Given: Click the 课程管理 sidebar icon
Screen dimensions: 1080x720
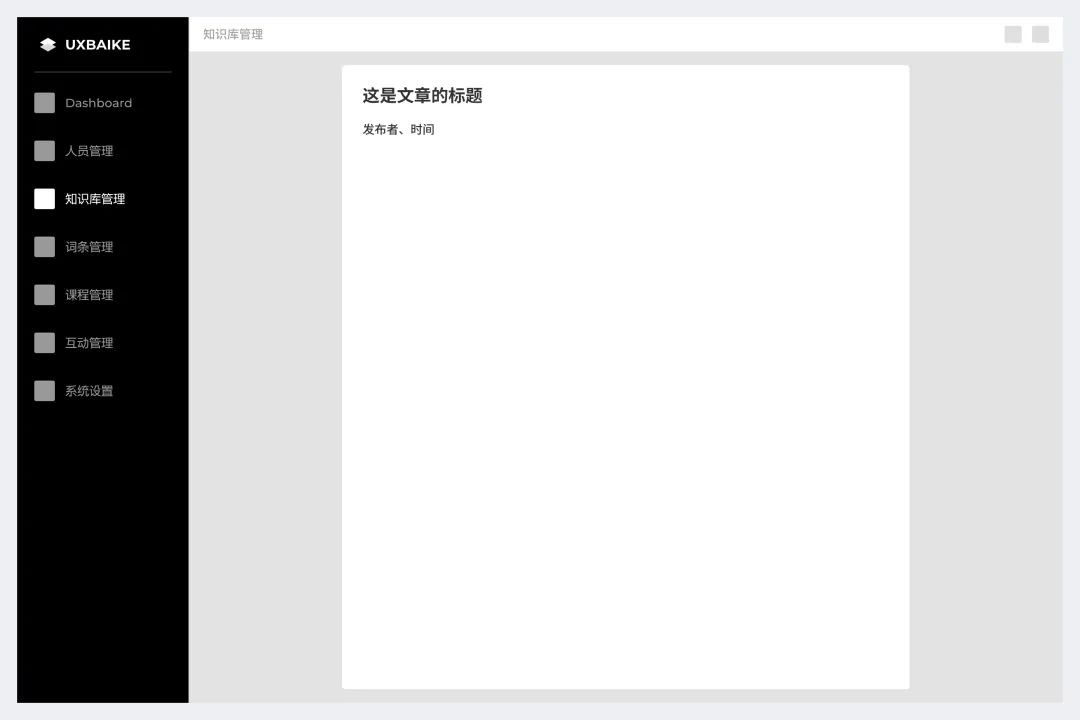Looking at the screenshot, I should pos(44,294).
